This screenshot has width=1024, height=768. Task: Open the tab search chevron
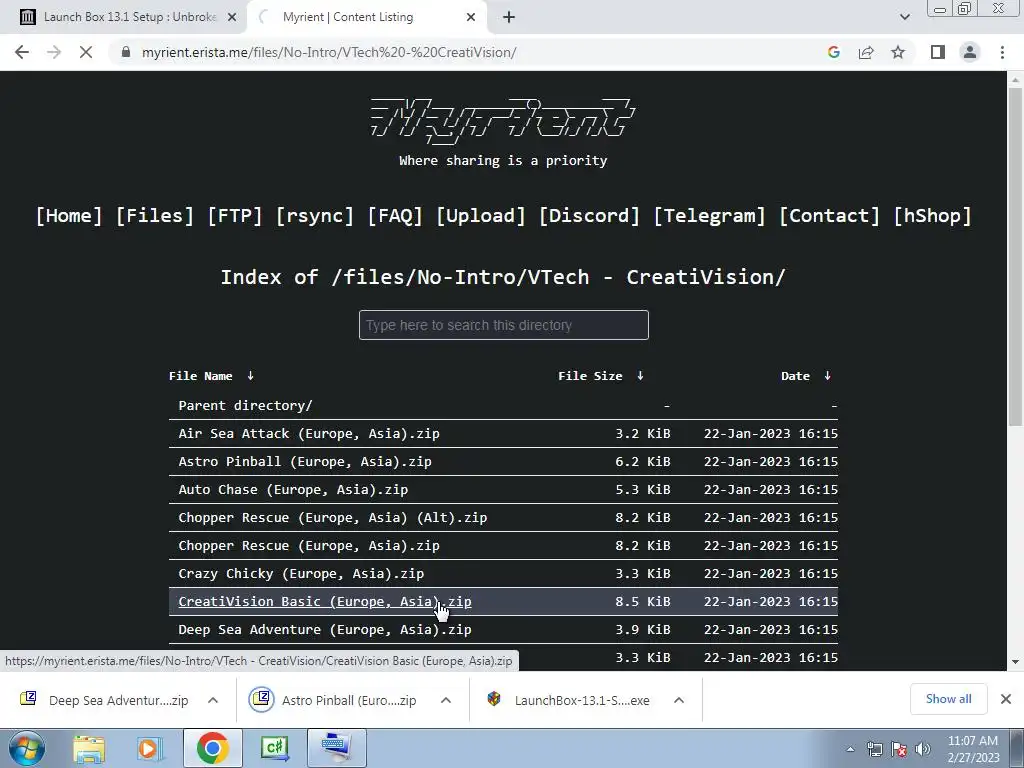[x=904, y=18]
